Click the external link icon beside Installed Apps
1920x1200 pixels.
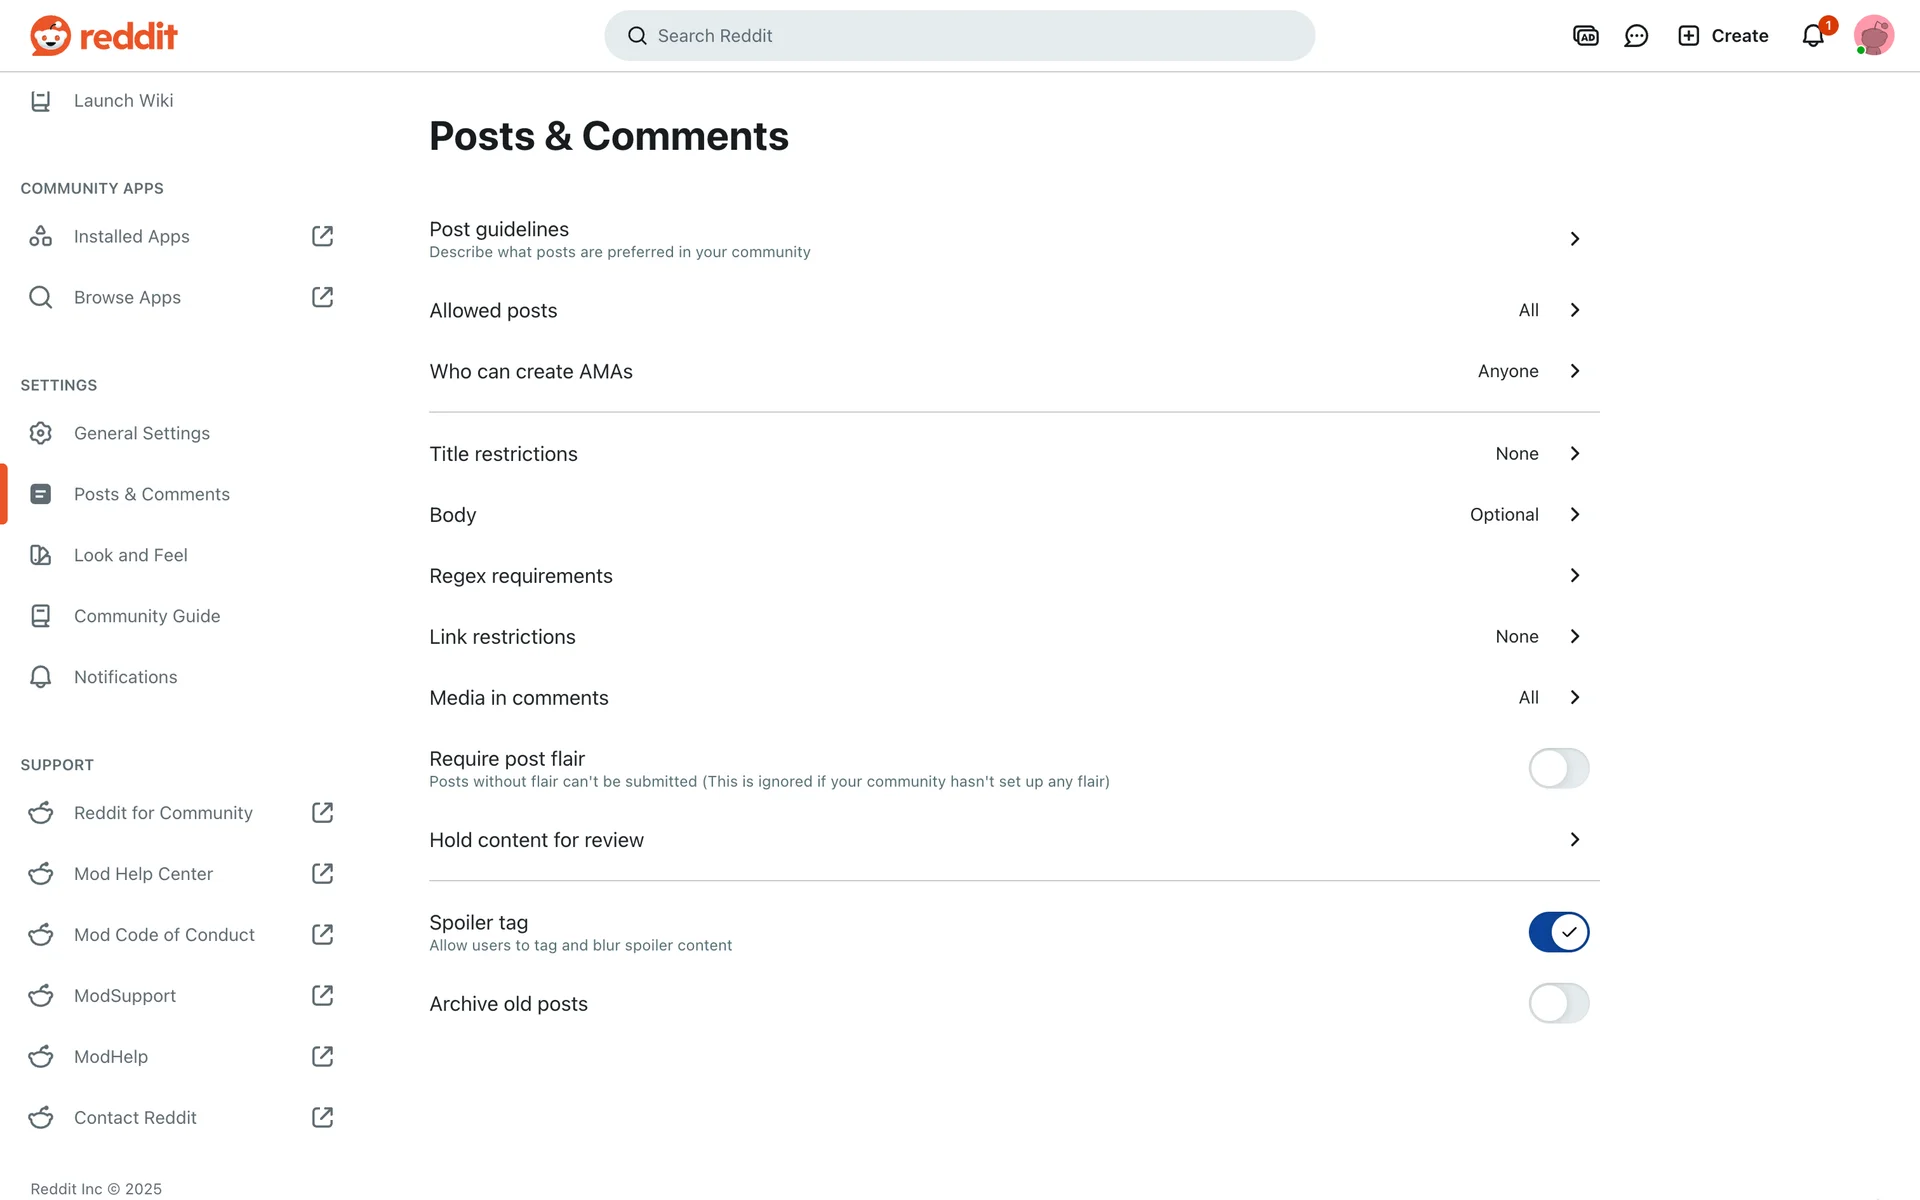[322, 236]
